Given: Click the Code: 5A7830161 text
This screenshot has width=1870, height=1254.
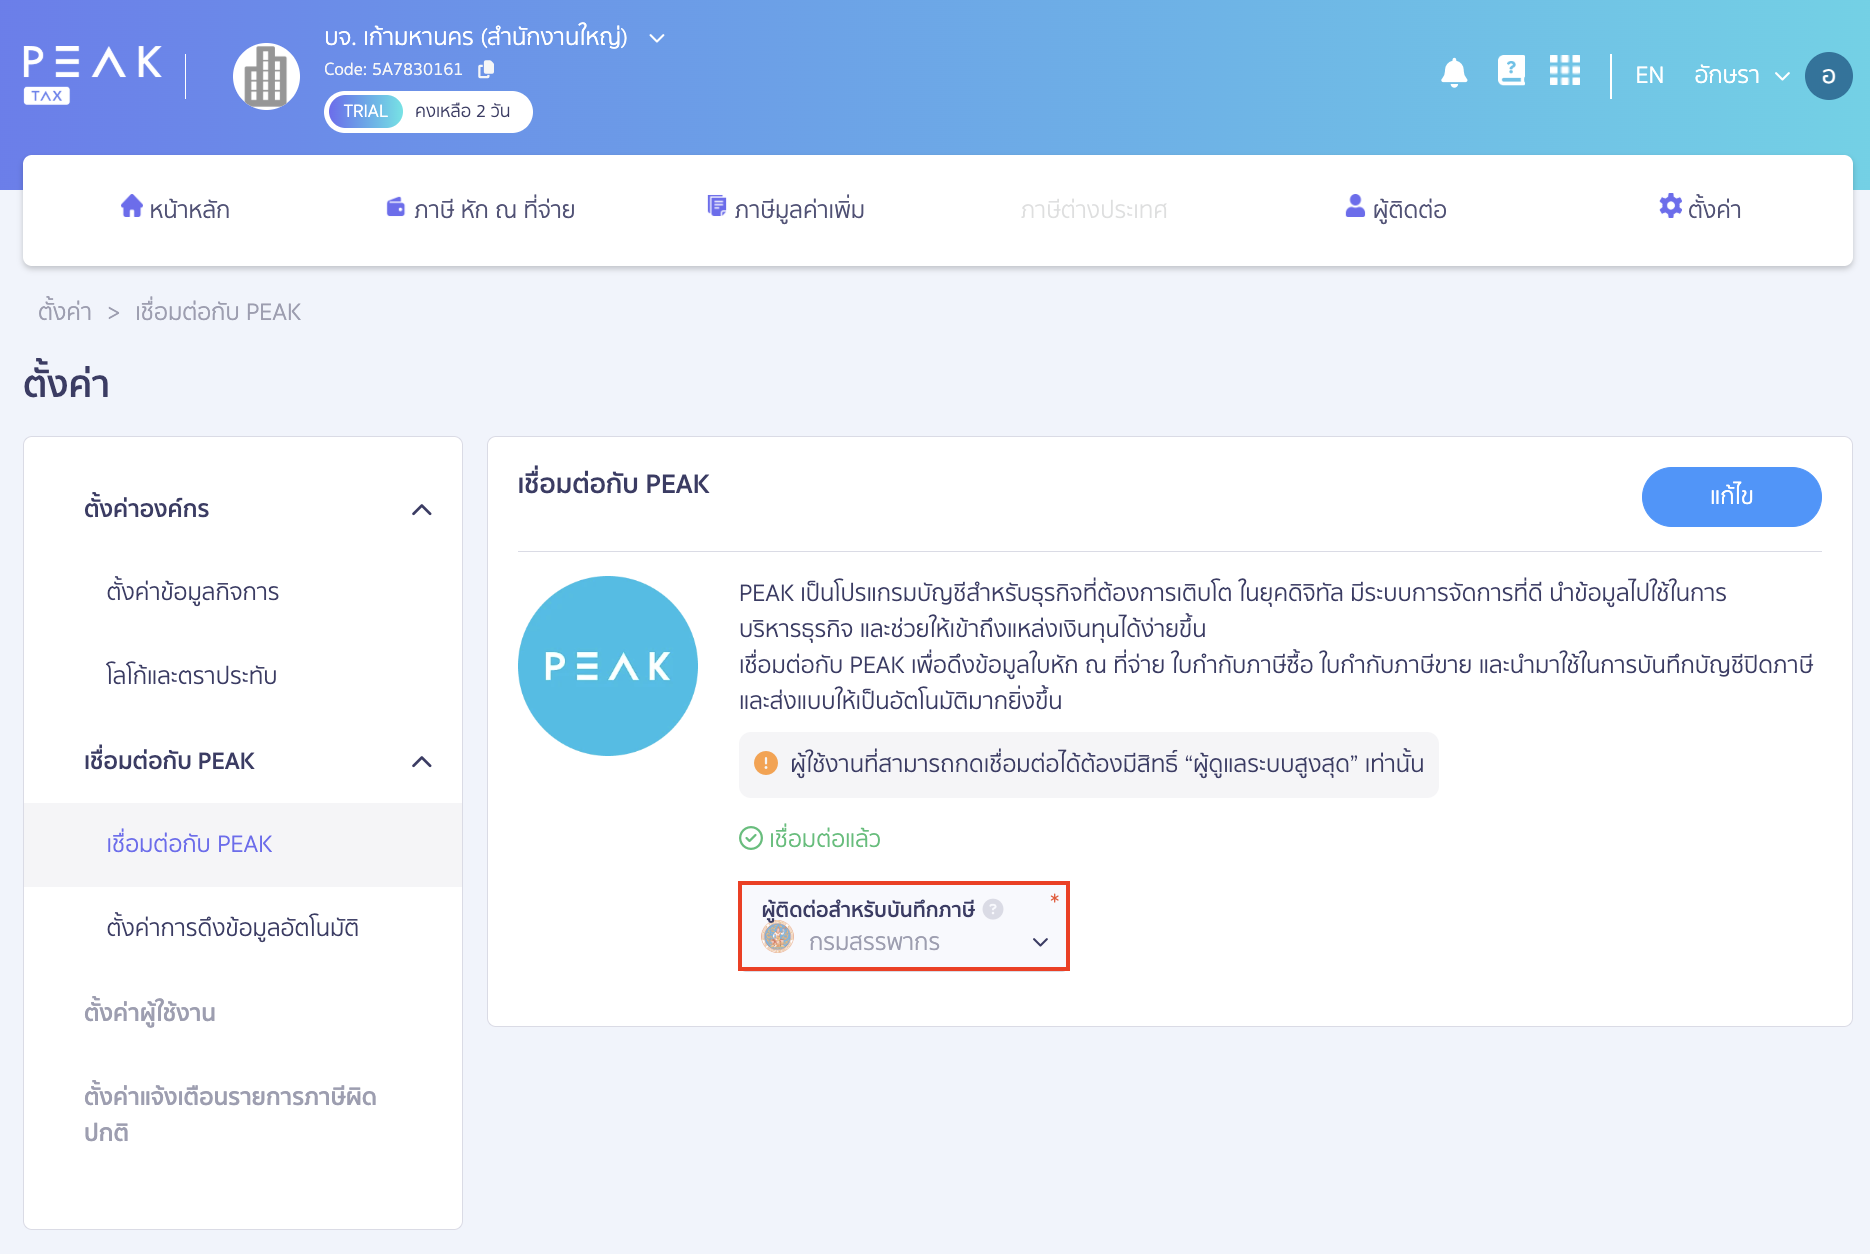Looking at the screenshot, I should 393,69.
